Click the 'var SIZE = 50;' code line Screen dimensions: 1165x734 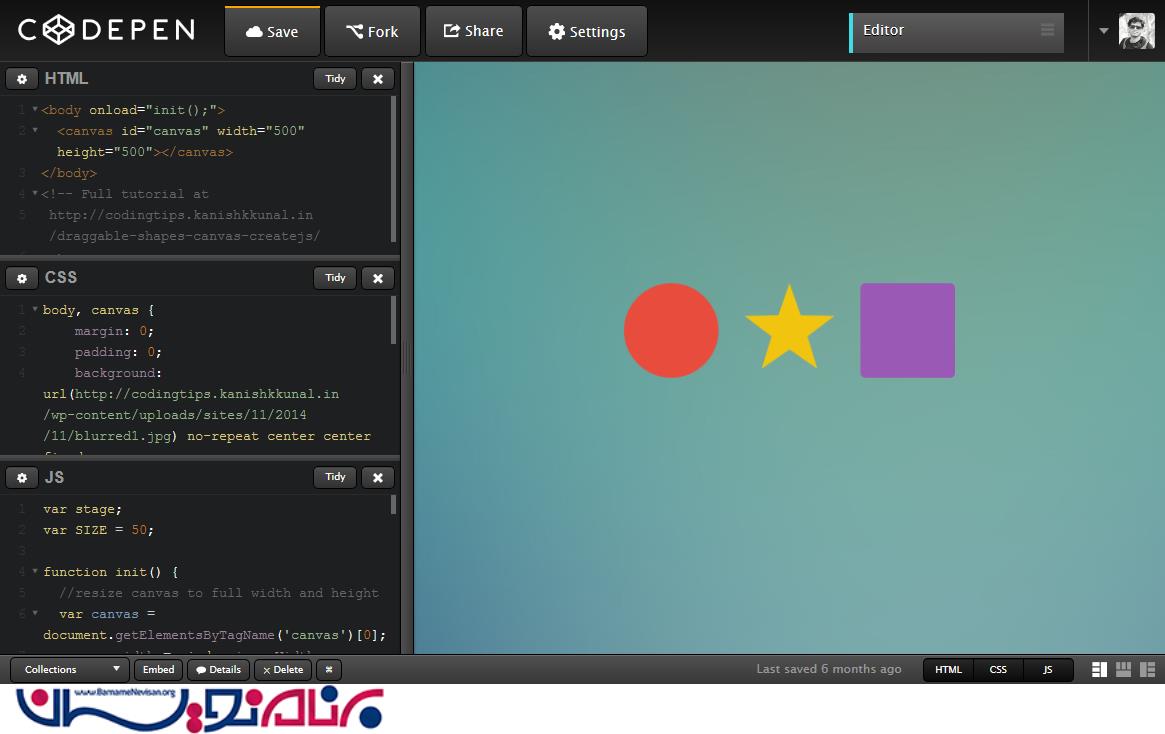(98, 530)
